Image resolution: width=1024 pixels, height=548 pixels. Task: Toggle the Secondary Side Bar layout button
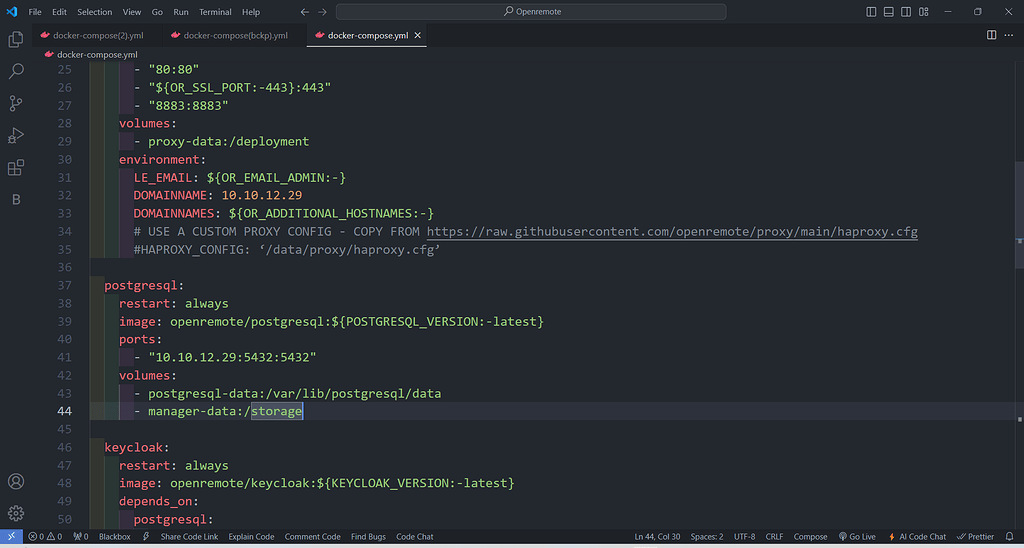[x=905, y=12]
